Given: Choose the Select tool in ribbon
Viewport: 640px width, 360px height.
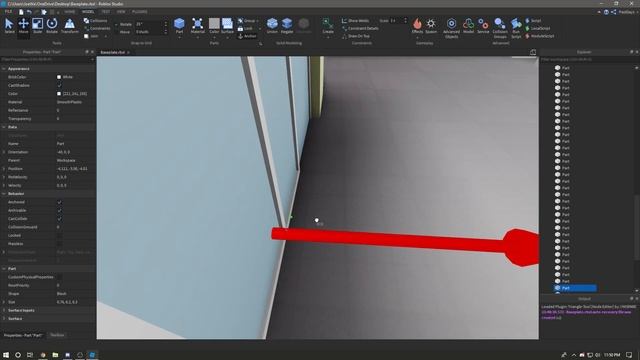Looking at the screenshot, I should [x=9, y=26].
